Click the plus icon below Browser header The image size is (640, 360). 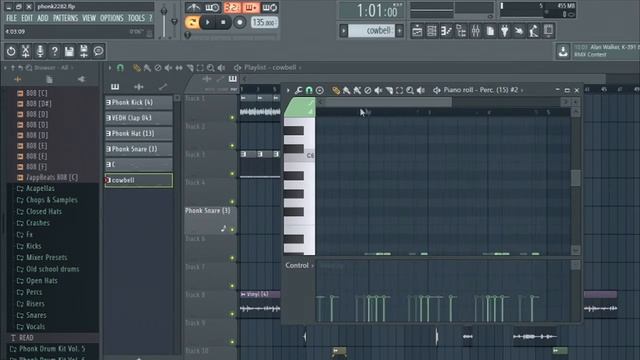[x=18, y=79]
